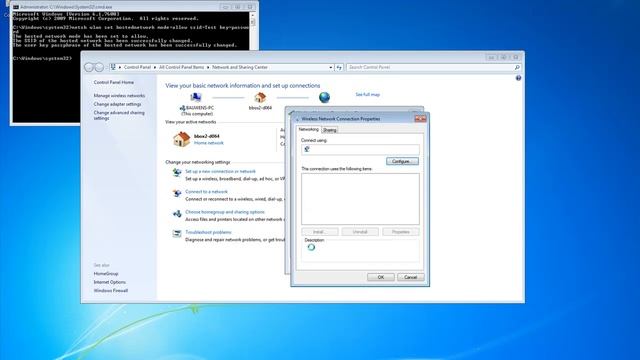
Task: Click the Set up a new connection icon
Action: [177, 172]
